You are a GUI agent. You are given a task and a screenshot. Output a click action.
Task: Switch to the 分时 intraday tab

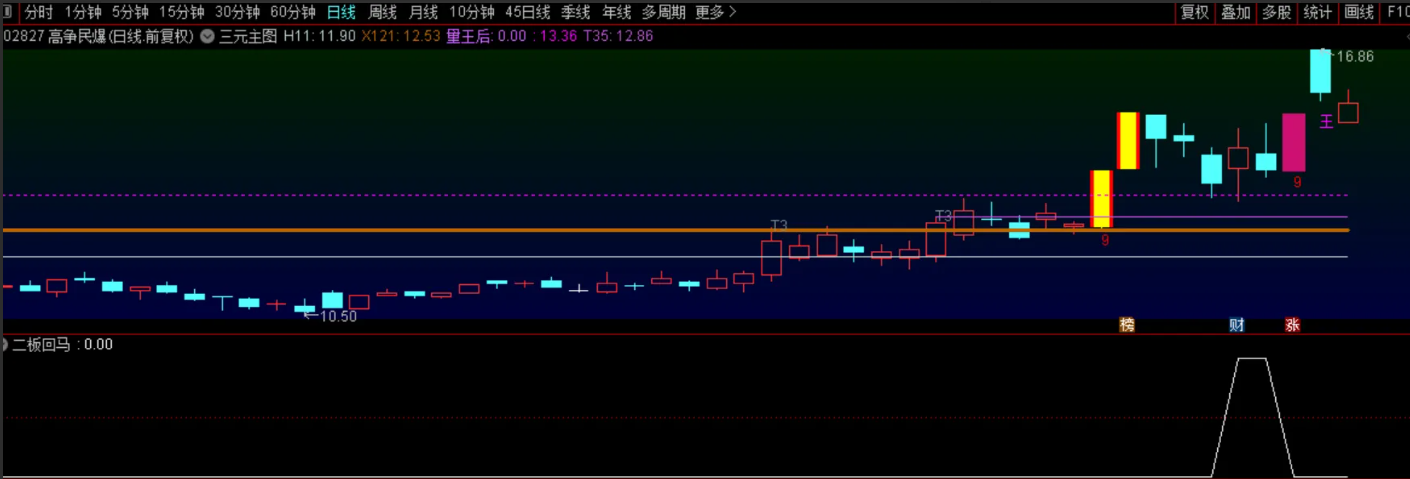38,12
